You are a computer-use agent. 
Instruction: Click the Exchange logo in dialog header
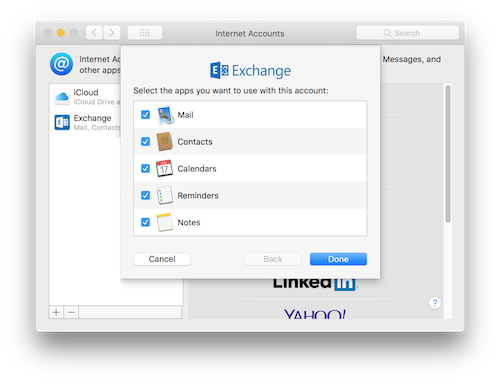(250, 70)
